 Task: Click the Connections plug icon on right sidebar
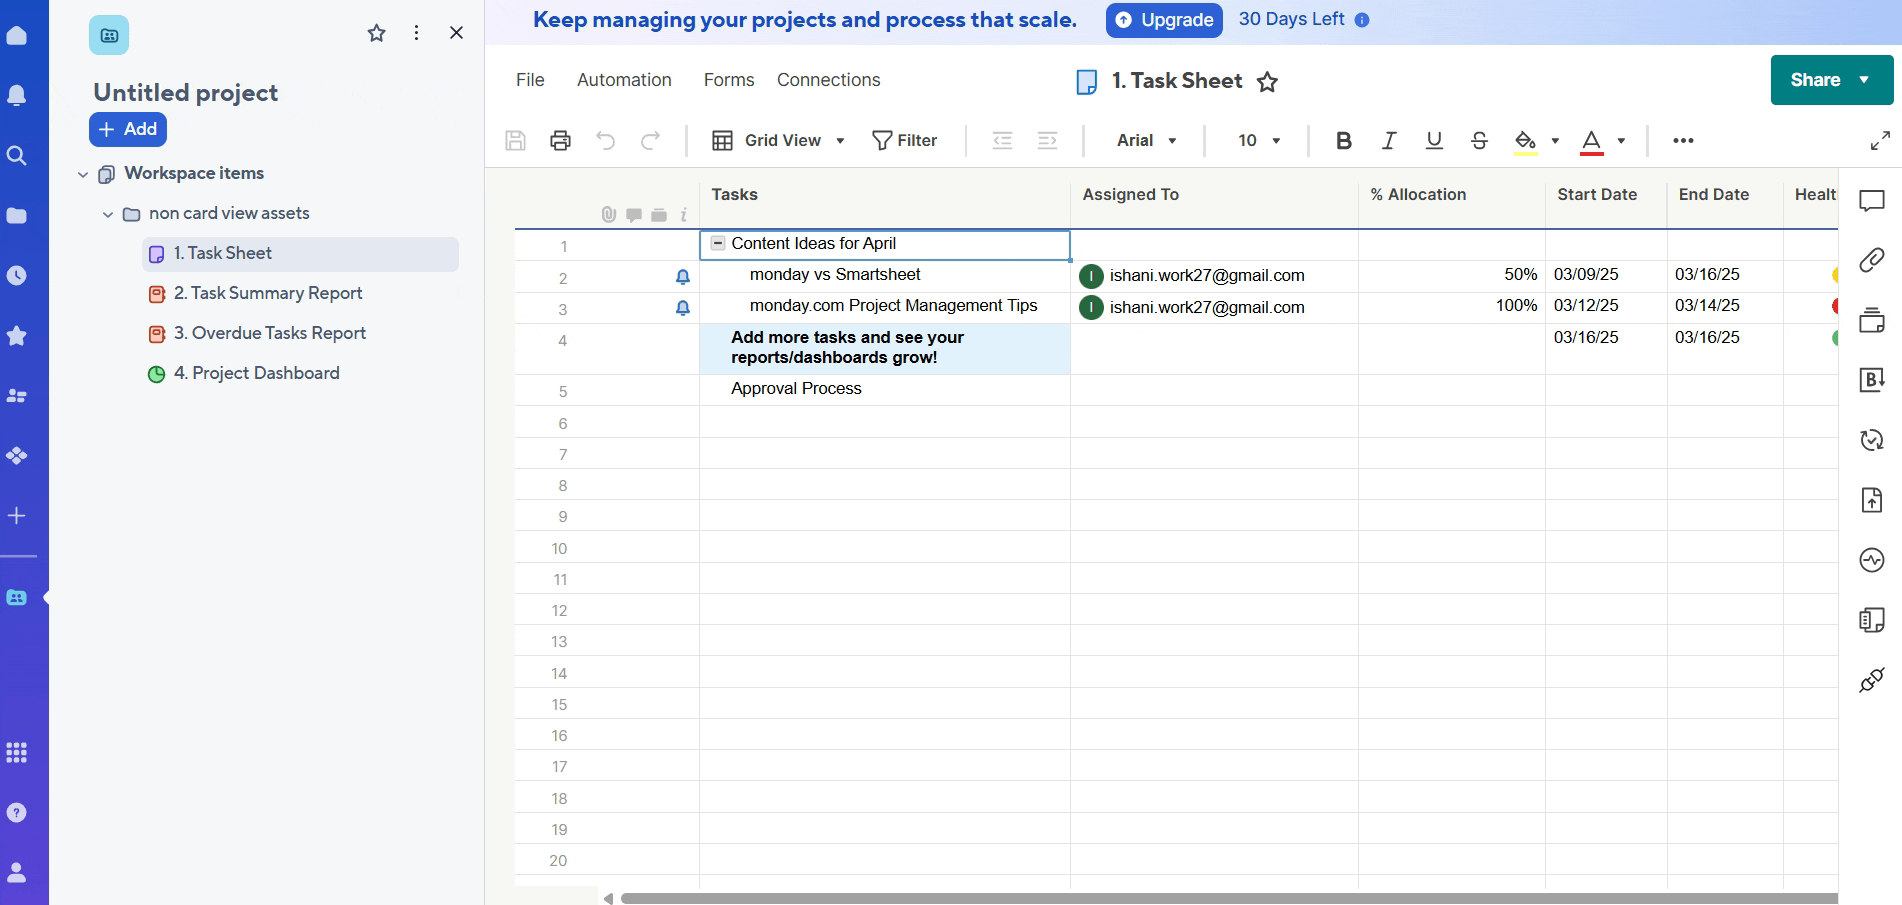point(1872,681)
